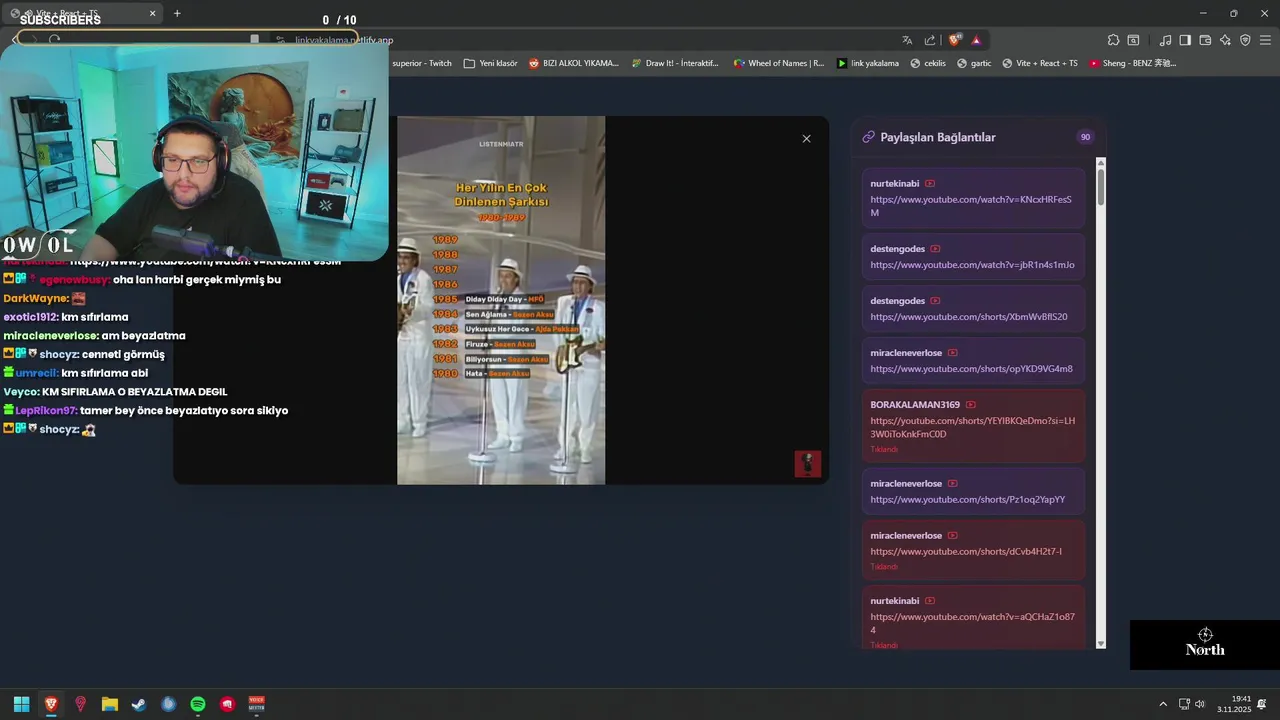The height and width of the screenshot is (720, 1280).
Task: Click the media music note toolbar icon
Action: point(1165,40)
